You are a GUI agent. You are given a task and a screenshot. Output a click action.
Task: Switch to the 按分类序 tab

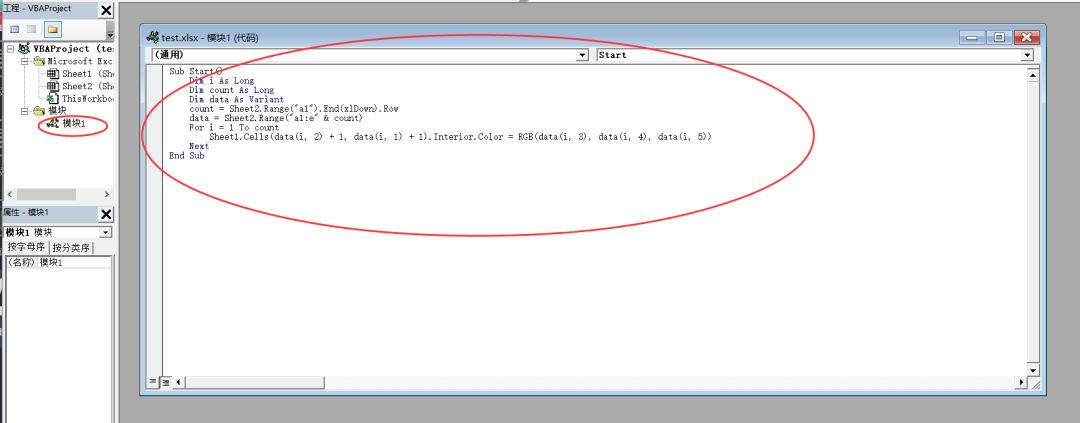(71, 247)
